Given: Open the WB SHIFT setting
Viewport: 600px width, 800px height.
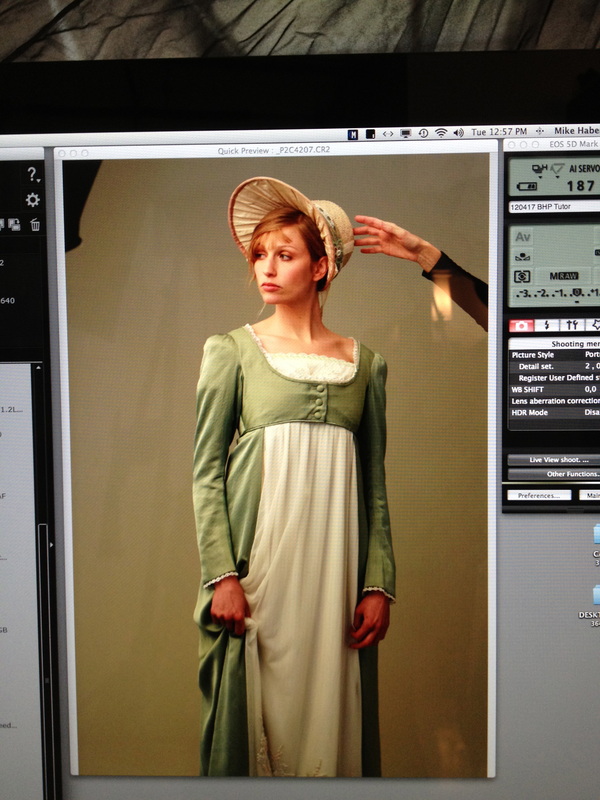Looking at the screenshot, I should pyautogui.click(x=555, y=389).
